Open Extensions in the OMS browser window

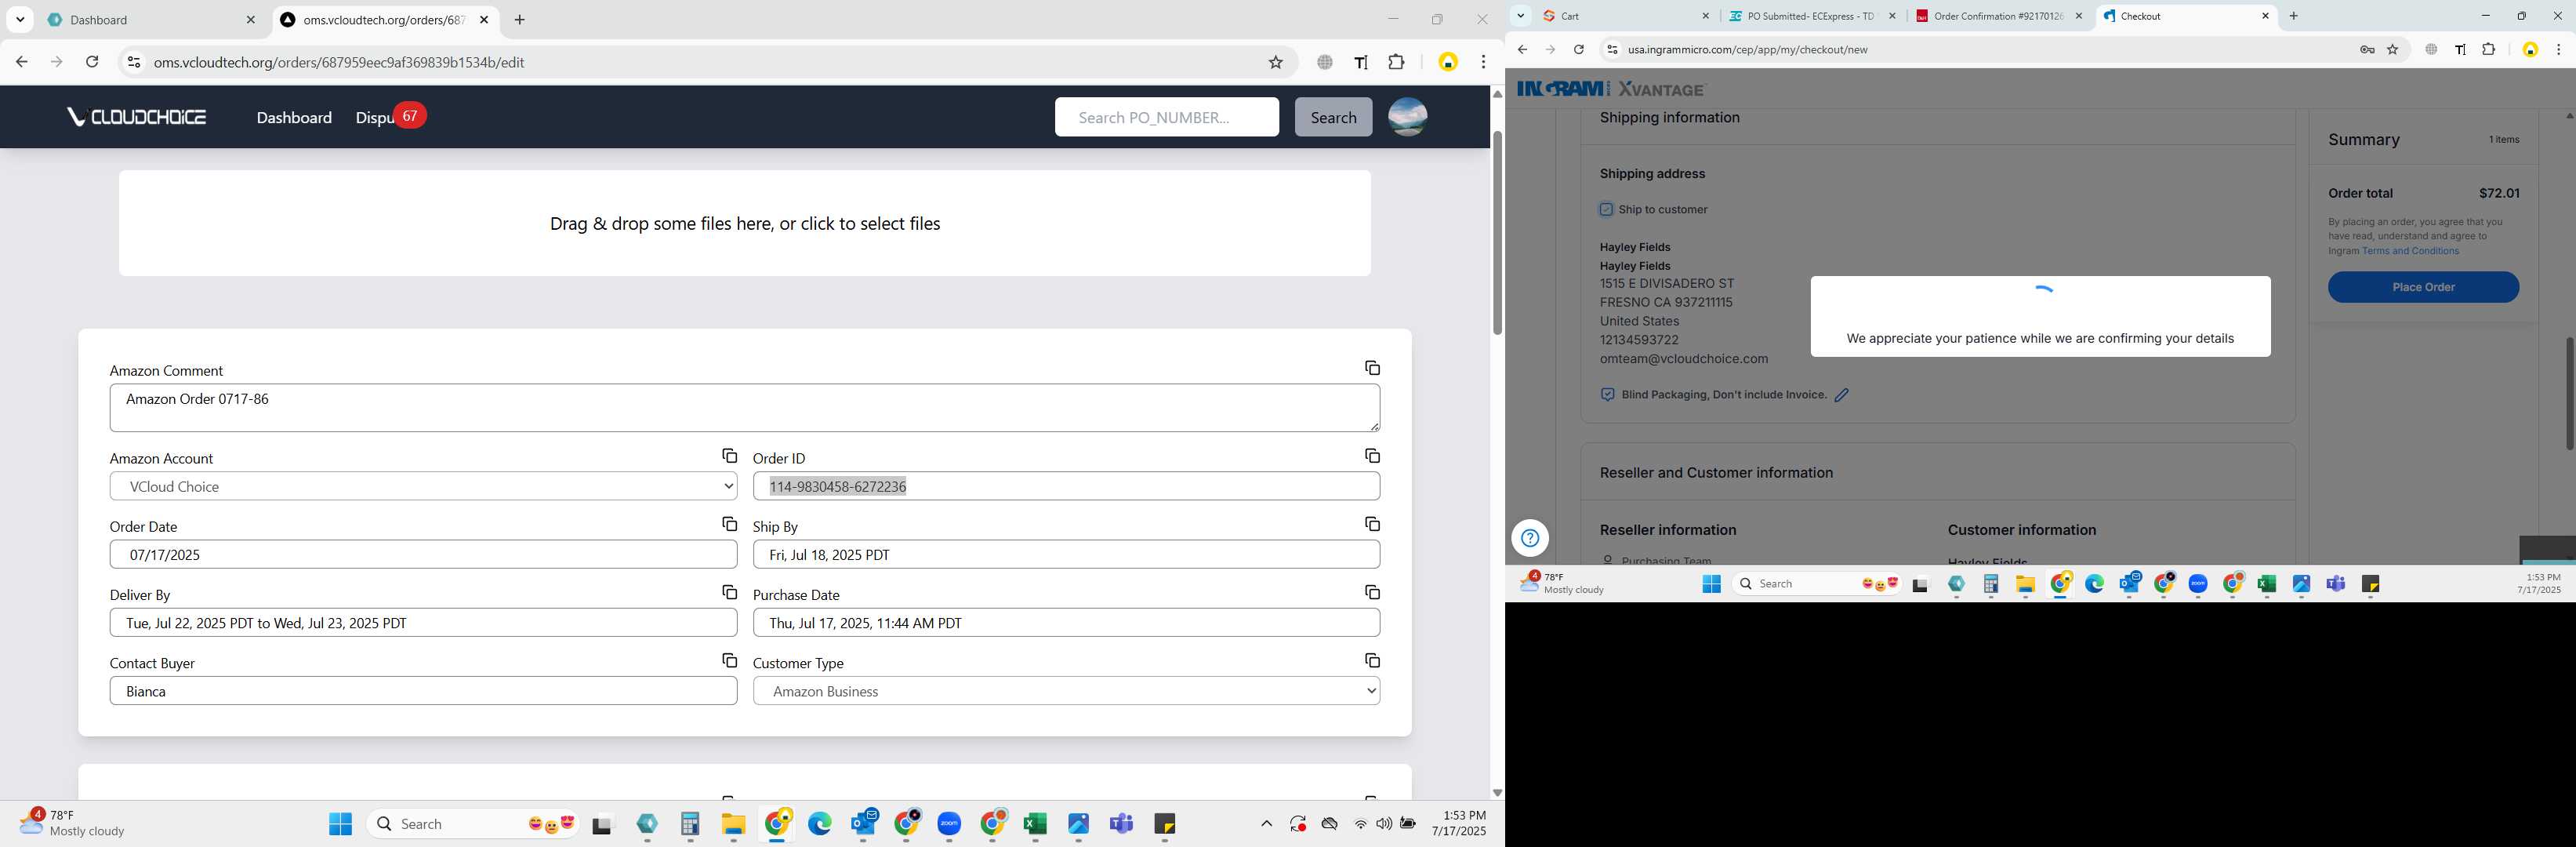click(1396, 62)
